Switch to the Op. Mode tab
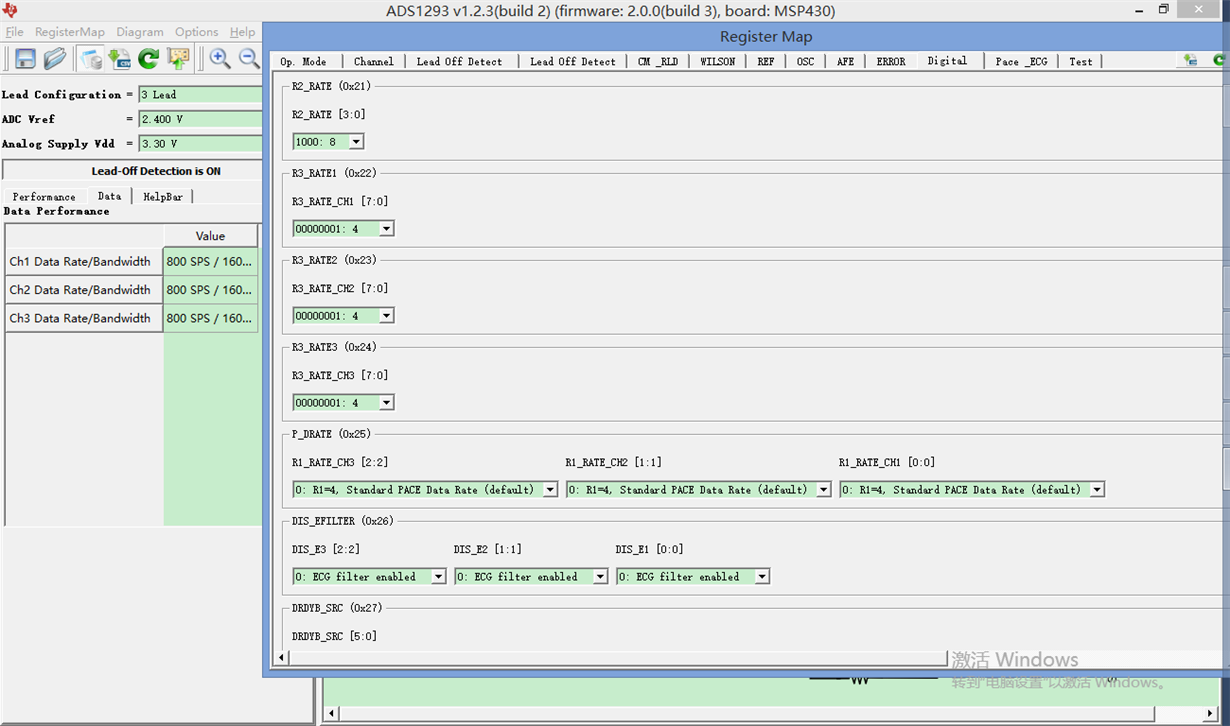 click(304, 61)
